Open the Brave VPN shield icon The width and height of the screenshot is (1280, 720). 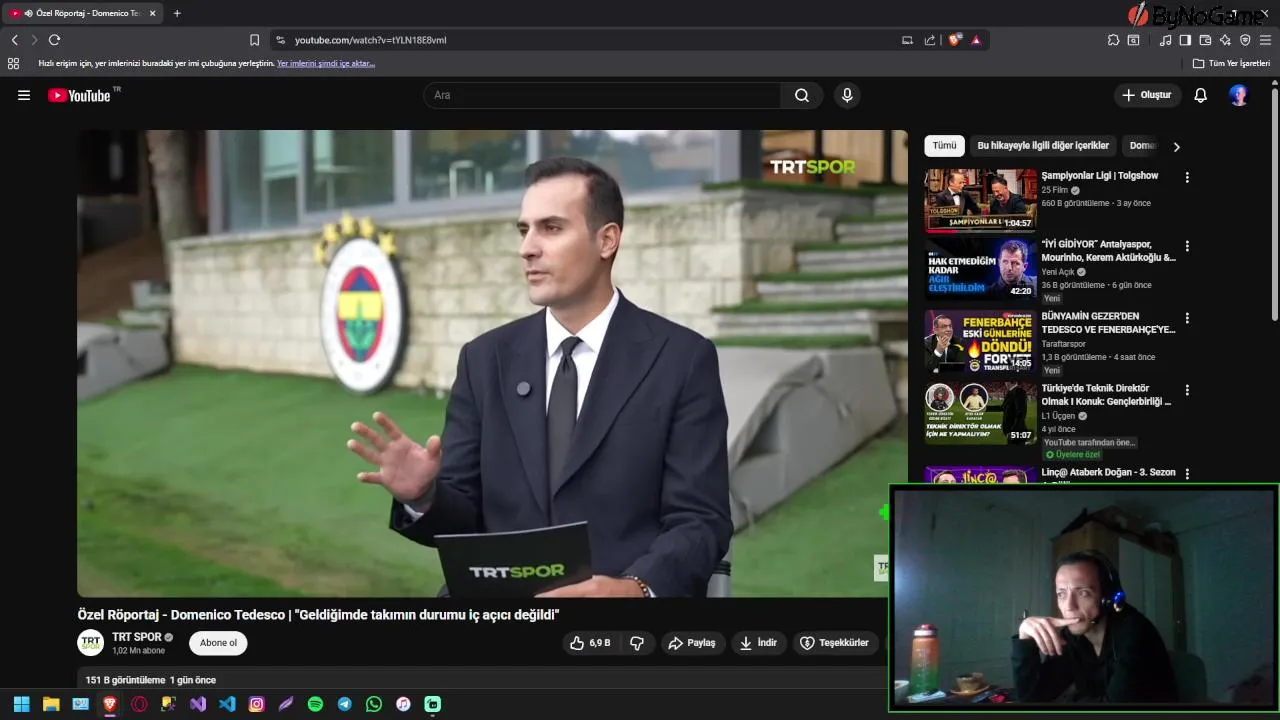1245,40
